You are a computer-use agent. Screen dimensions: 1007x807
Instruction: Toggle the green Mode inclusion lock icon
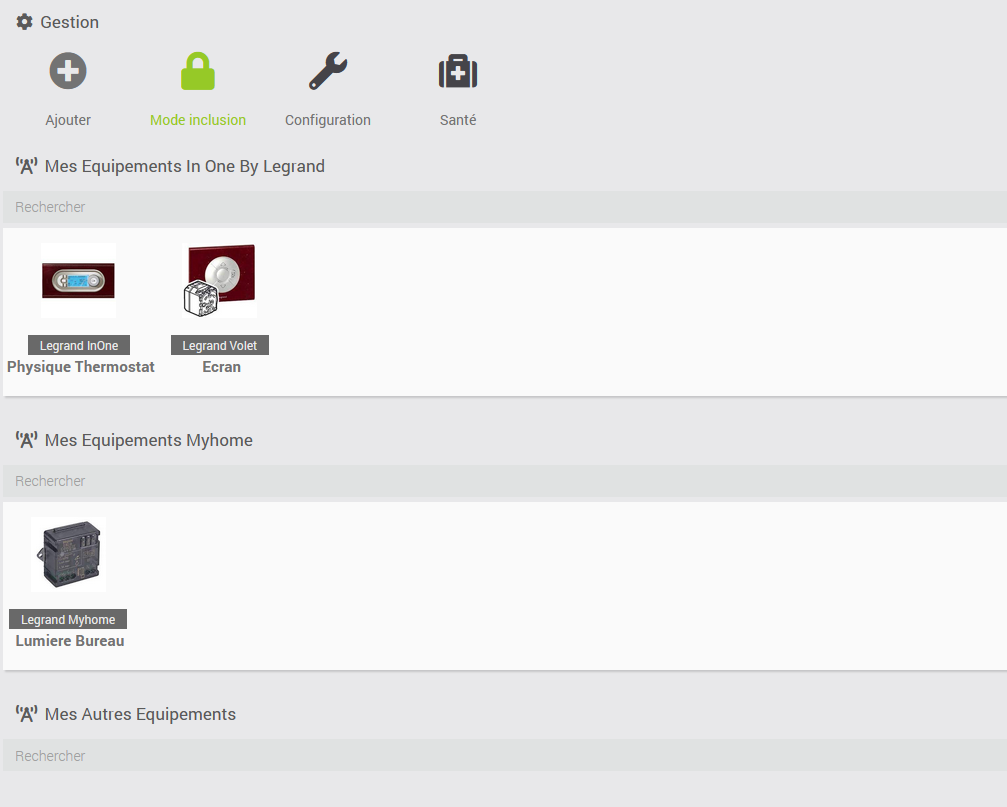click(x=198, y=72)
